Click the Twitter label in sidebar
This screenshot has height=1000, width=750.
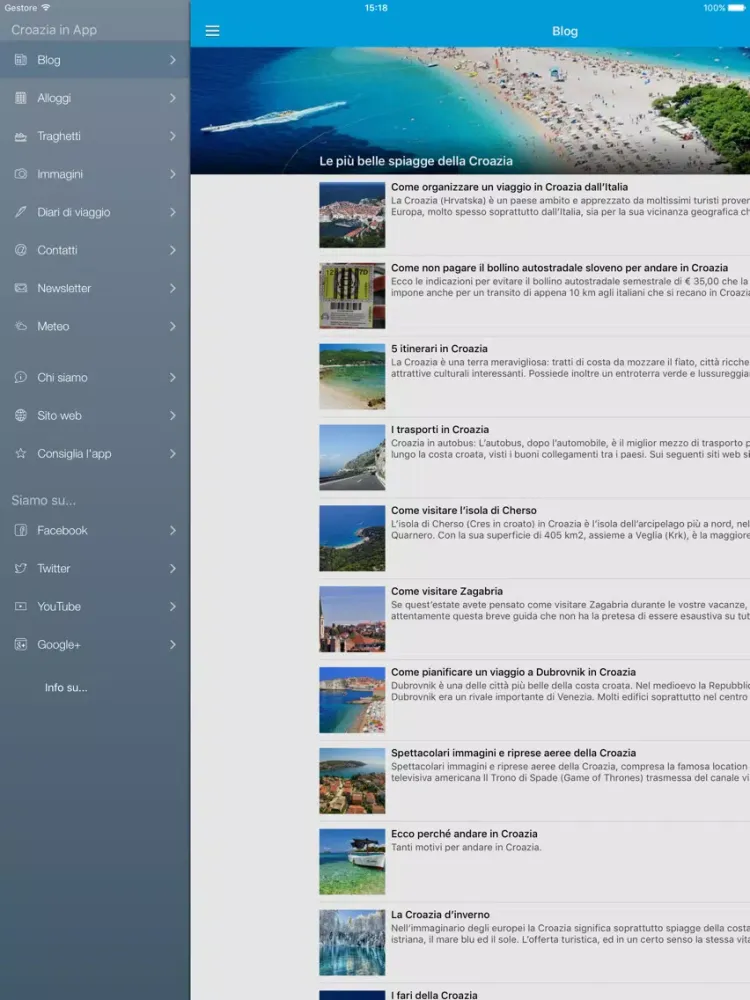(54, 568)
